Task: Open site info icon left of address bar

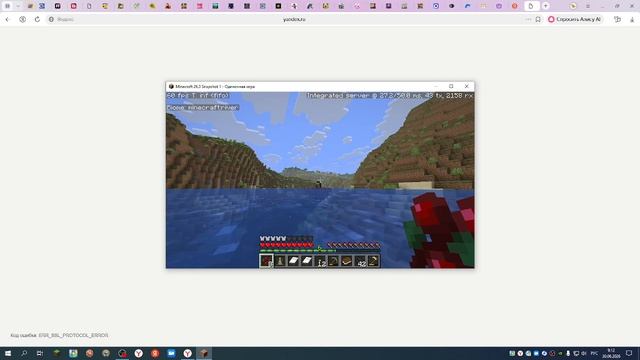Action: coord(51,19)
